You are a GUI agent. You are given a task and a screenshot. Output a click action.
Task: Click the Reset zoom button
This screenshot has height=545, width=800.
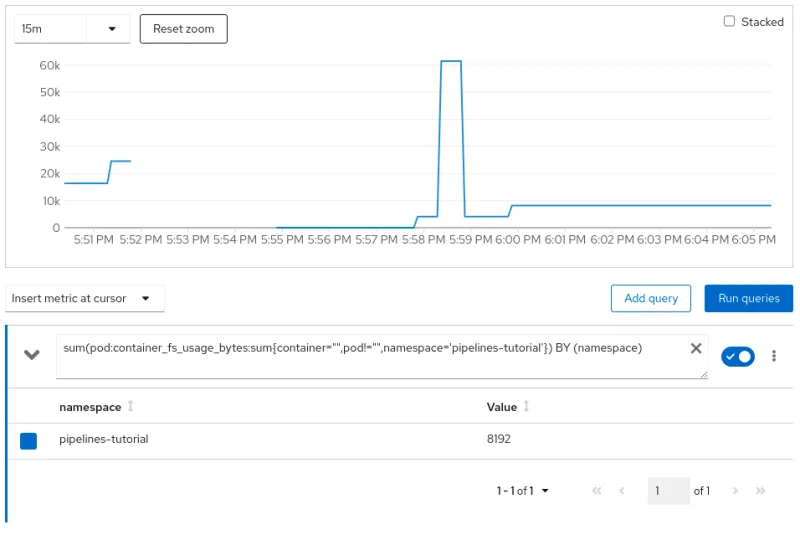pyautogui.click(x=184, y=29)
